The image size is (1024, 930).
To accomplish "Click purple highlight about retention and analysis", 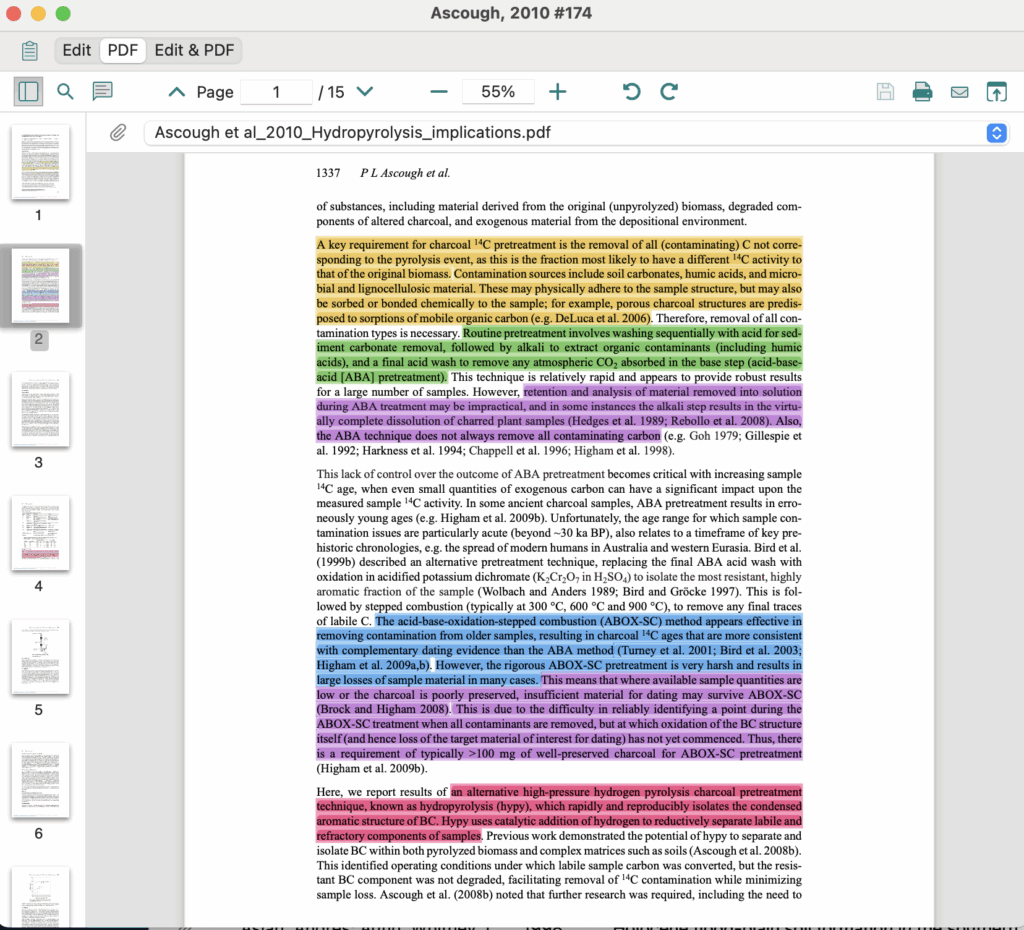I will click(559, 413).
